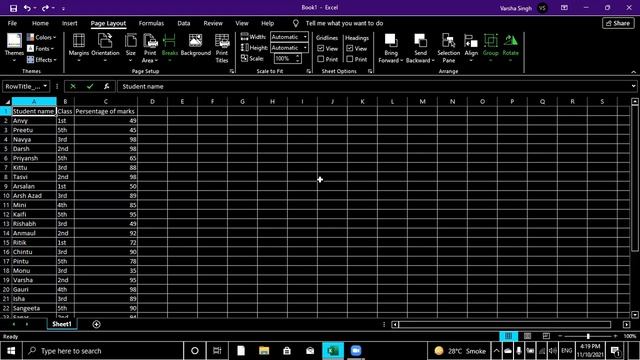The image size is (640, 360).
Task: Collapse the ribbon with the chevron
Action: pyautogui.click(x=633, y=72)
